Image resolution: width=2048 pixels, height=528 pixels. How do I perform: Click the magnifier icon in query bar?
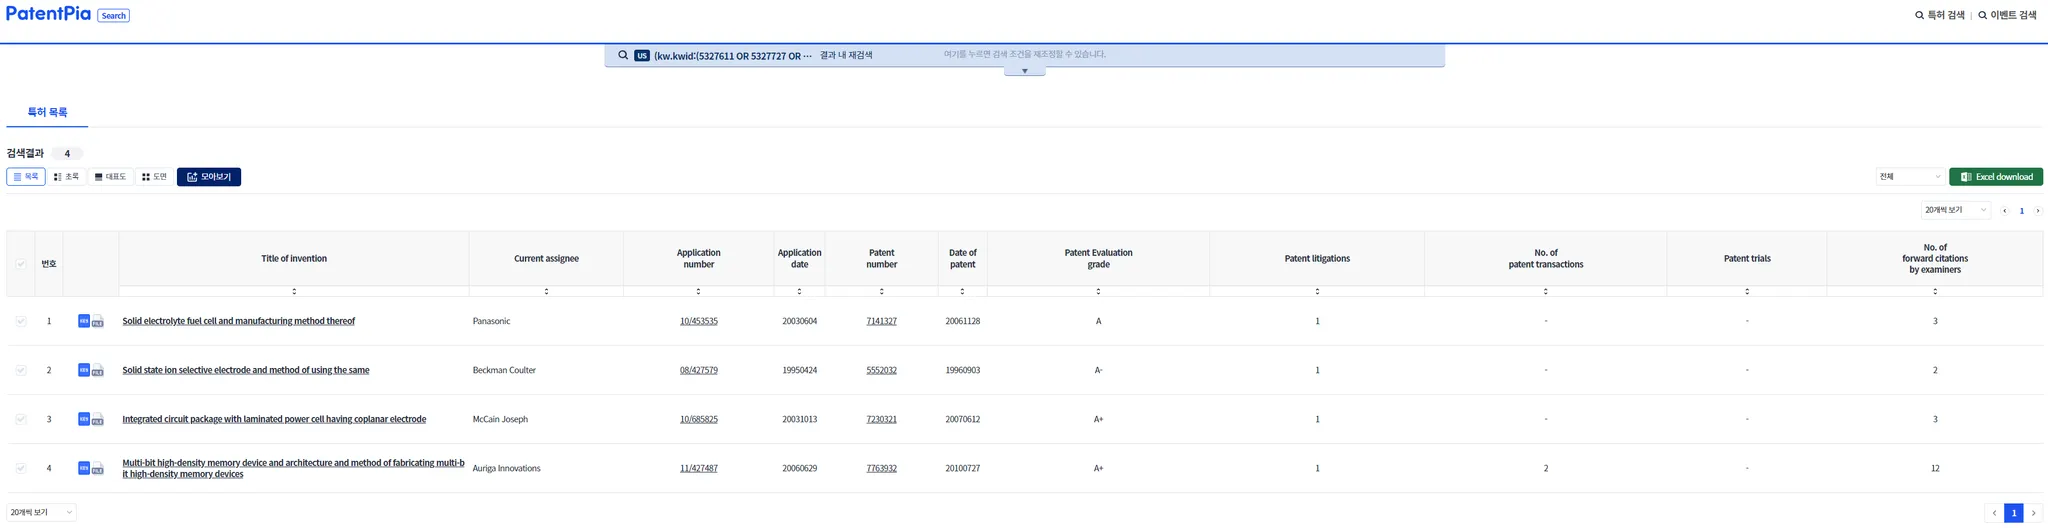pyautogui.click(x=623, y=55)
